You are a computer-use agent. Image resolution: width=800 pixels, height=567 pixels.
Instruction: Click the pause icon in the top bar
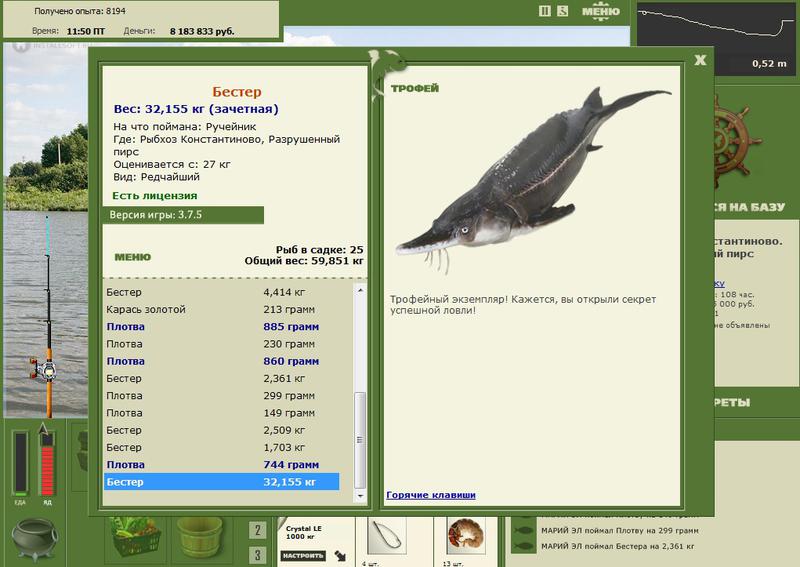tap(544, 11)
